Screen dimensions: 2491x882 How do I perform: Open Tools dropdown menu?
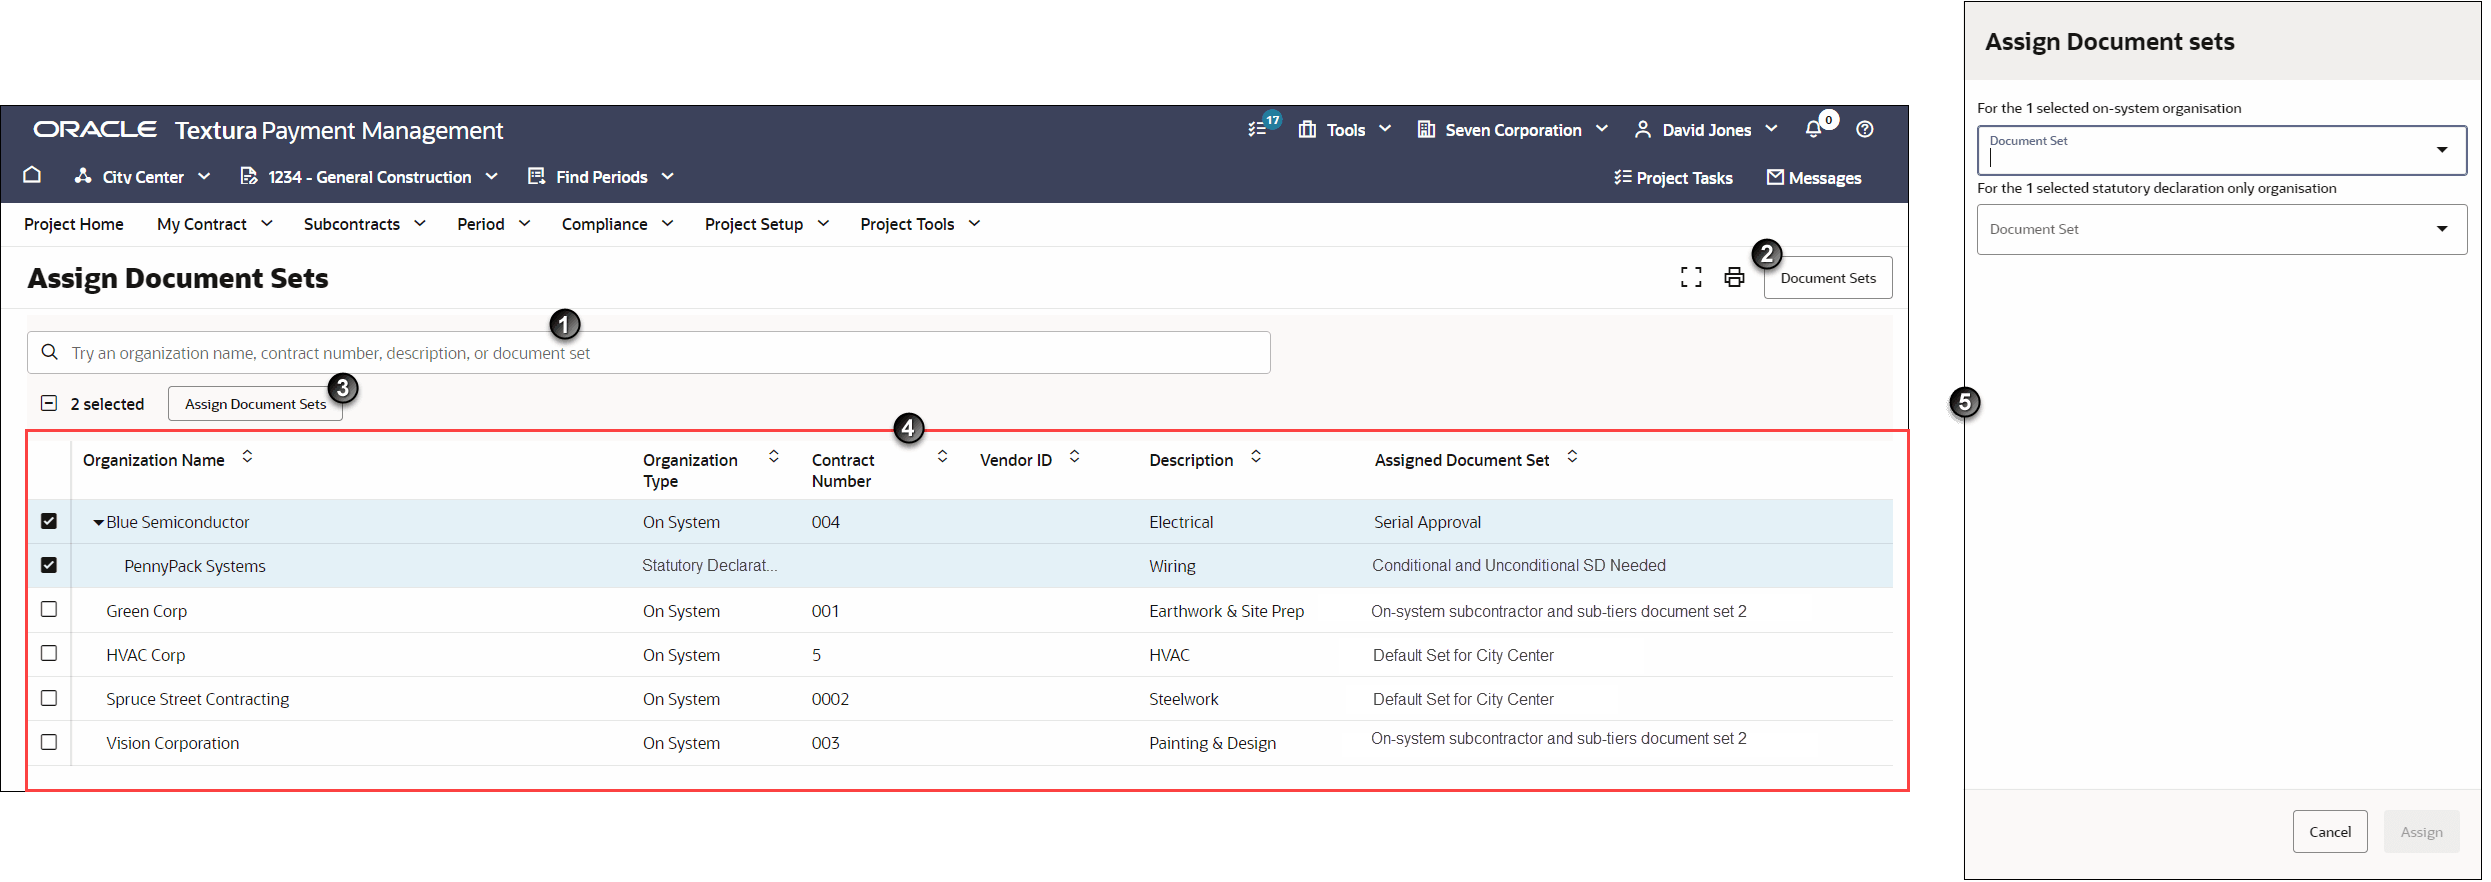pyautogui.click(x=1345, y=129)
